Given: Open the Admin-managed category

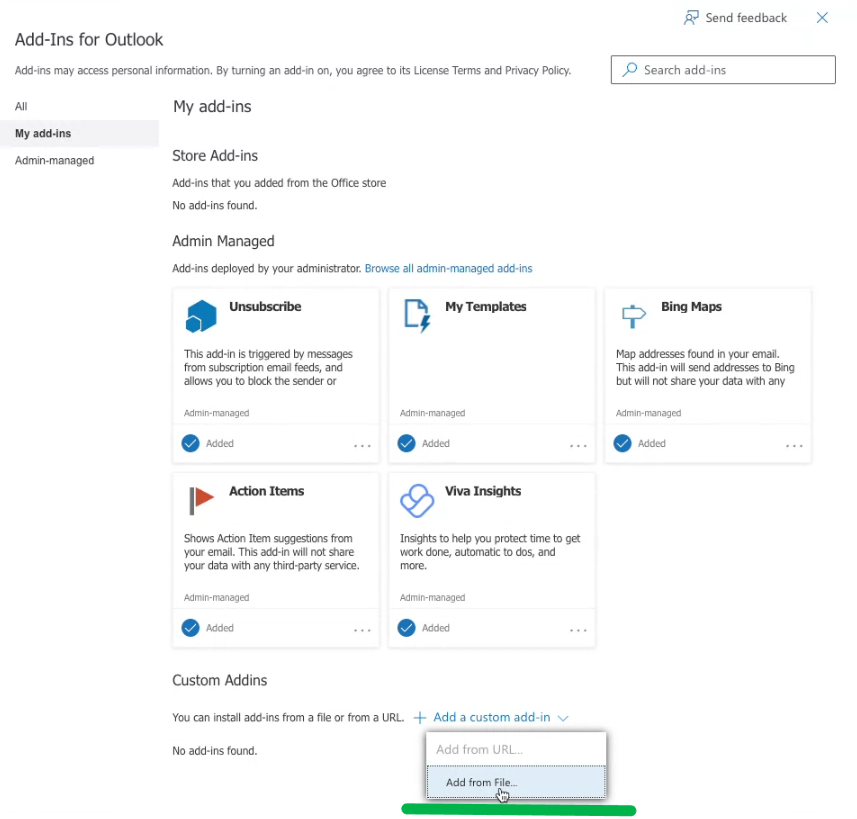Looking at the screenshot, I should tap(54, 161).
